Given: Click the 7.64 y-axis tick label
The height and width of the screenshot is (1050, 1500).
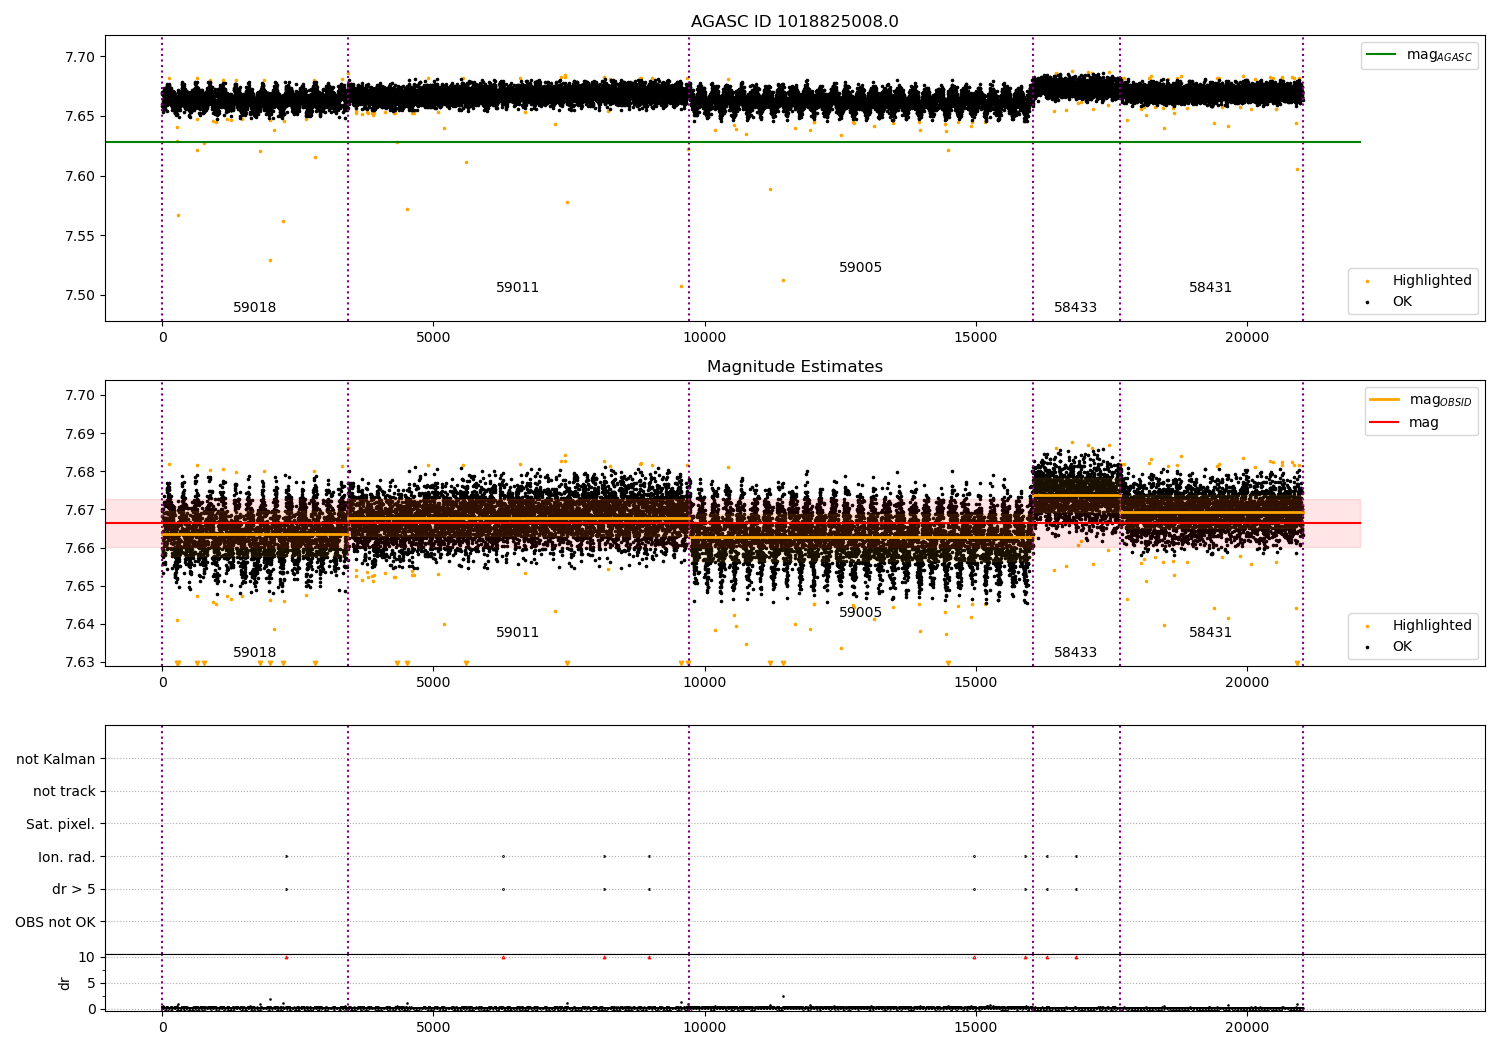Looking at the screenshot, I should click(x=80, y=624).
